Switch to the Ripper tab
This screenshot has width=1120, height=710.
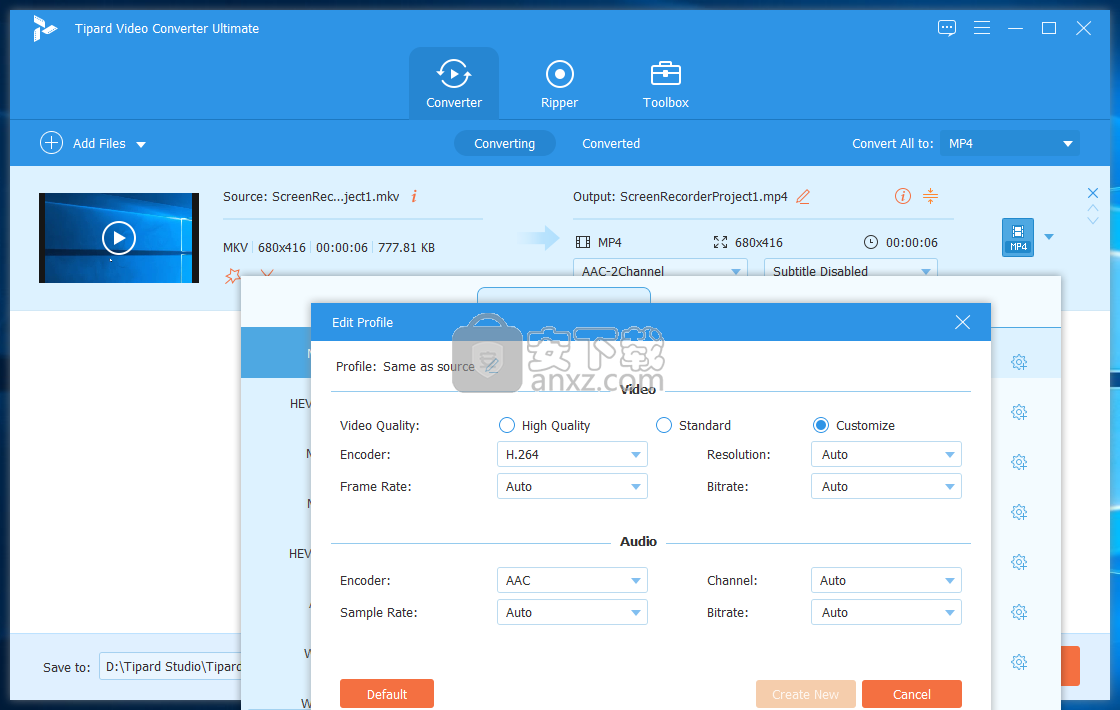(x=559, y=84)
